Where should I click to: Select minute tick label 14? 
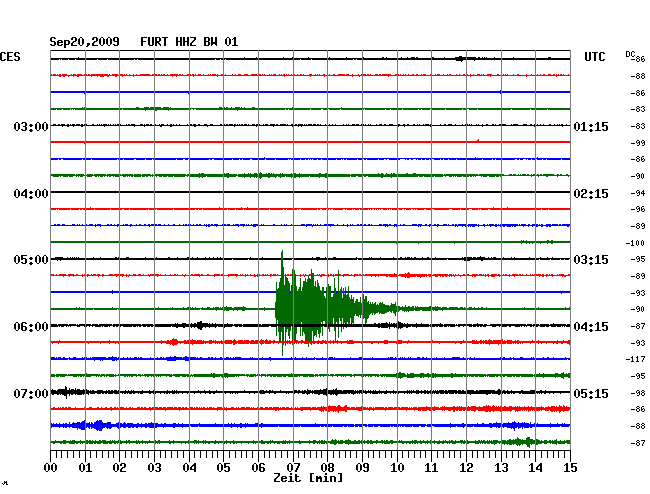click(535, 468)
